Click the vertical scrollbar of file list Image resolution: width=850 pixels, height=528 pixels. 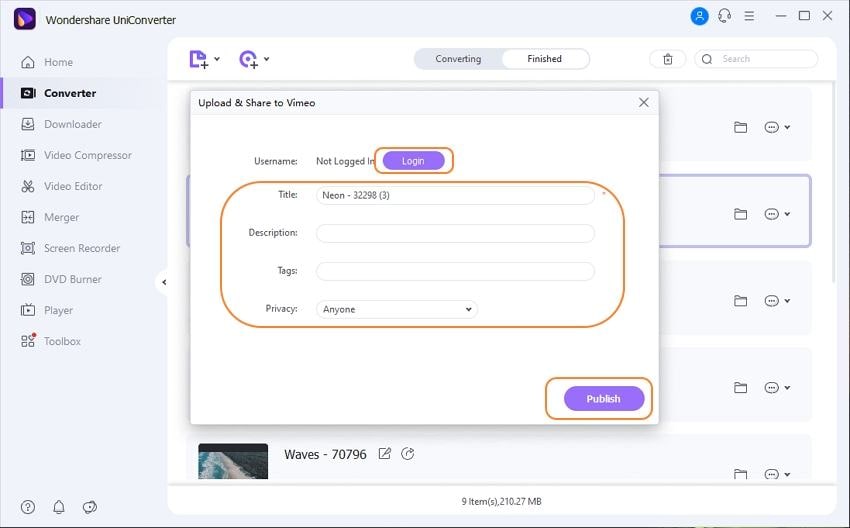[834, 182]
